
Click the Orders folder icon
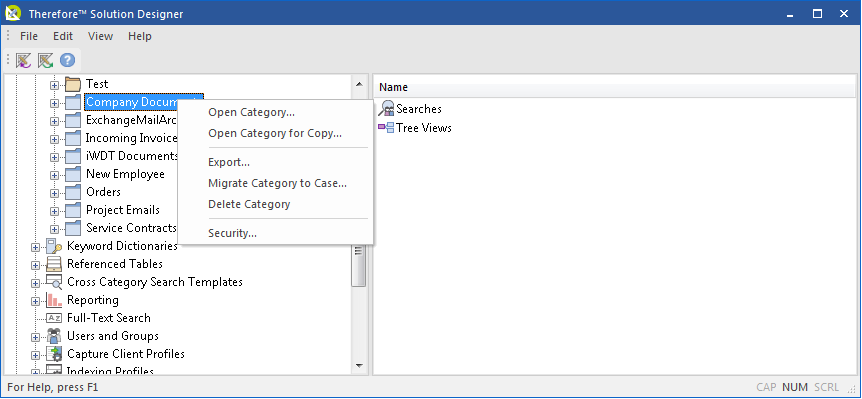73,192
